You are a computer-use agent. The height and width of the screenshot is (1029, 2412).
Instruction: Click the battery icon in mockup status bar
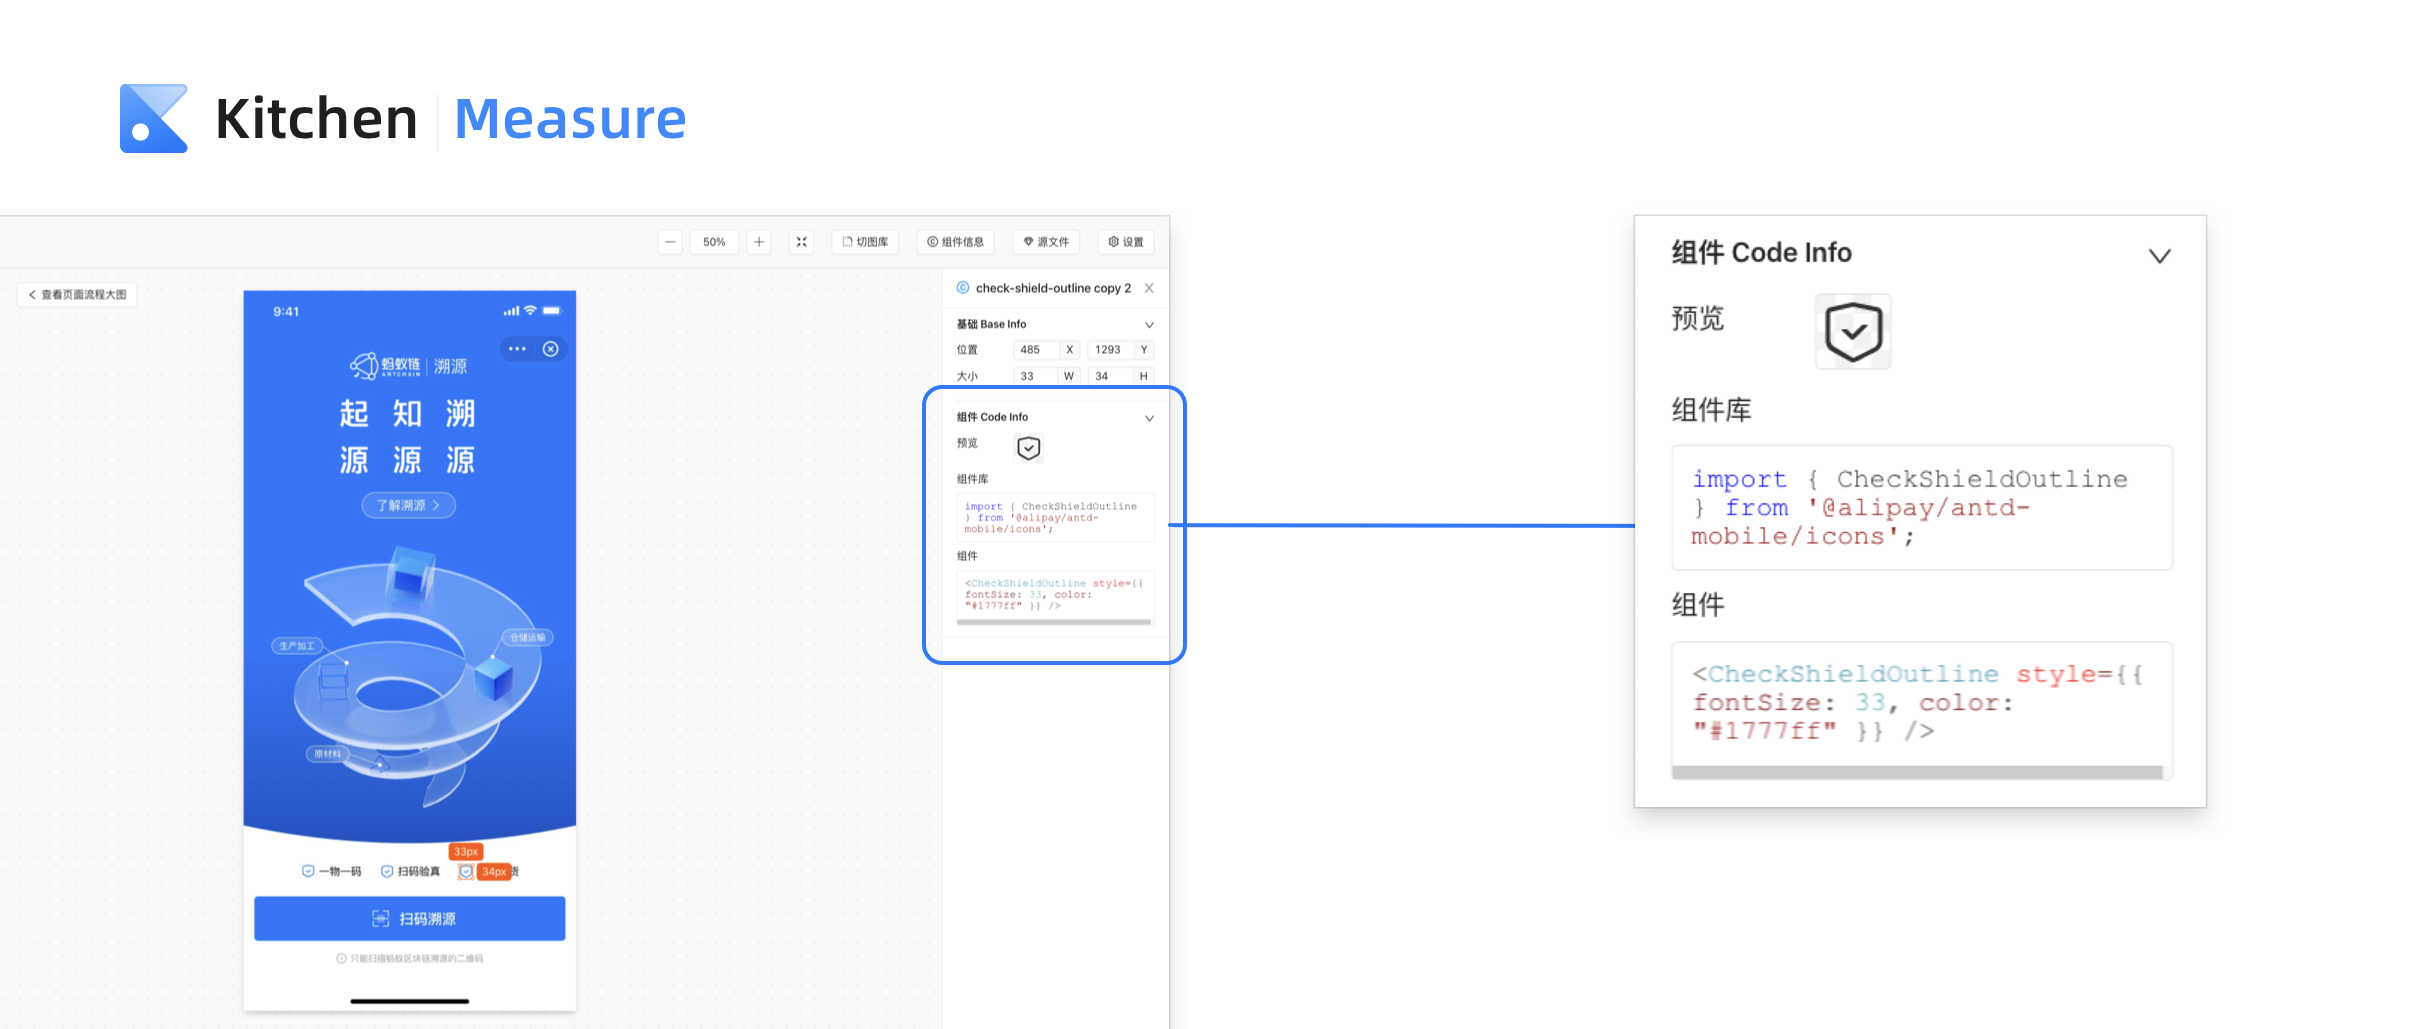[x=552, y=311]
